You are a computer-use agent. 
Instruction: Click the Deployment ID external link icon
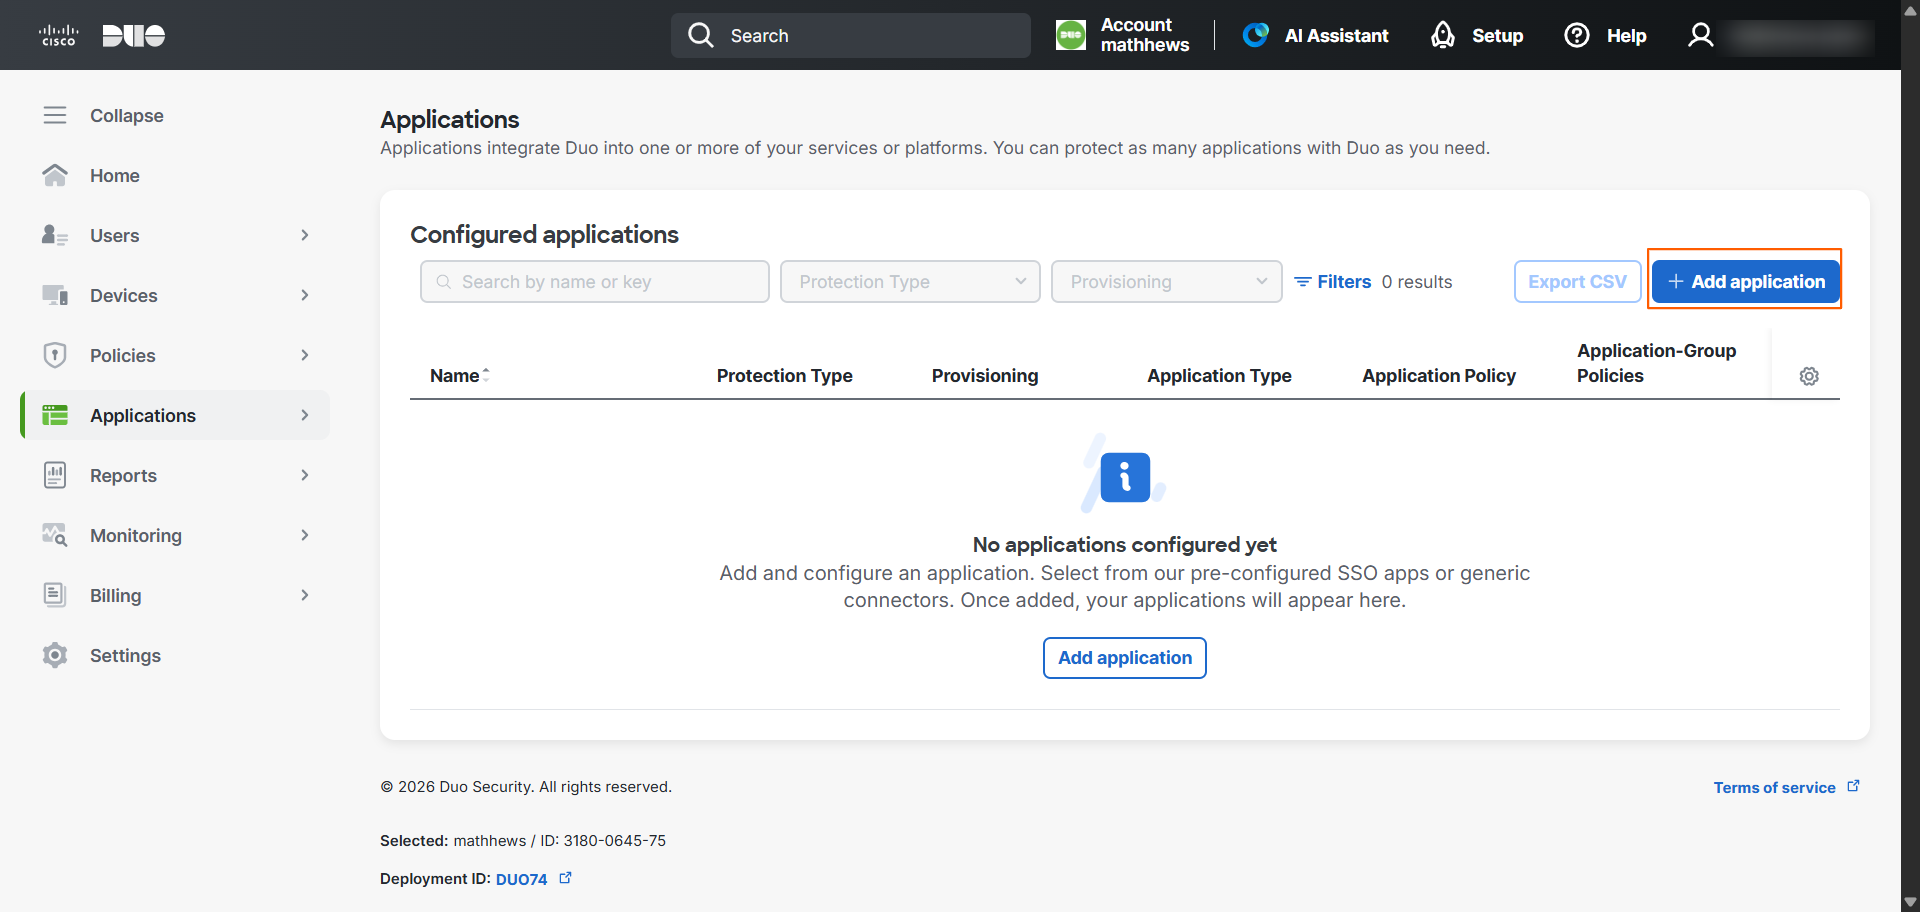pos(566,878)
